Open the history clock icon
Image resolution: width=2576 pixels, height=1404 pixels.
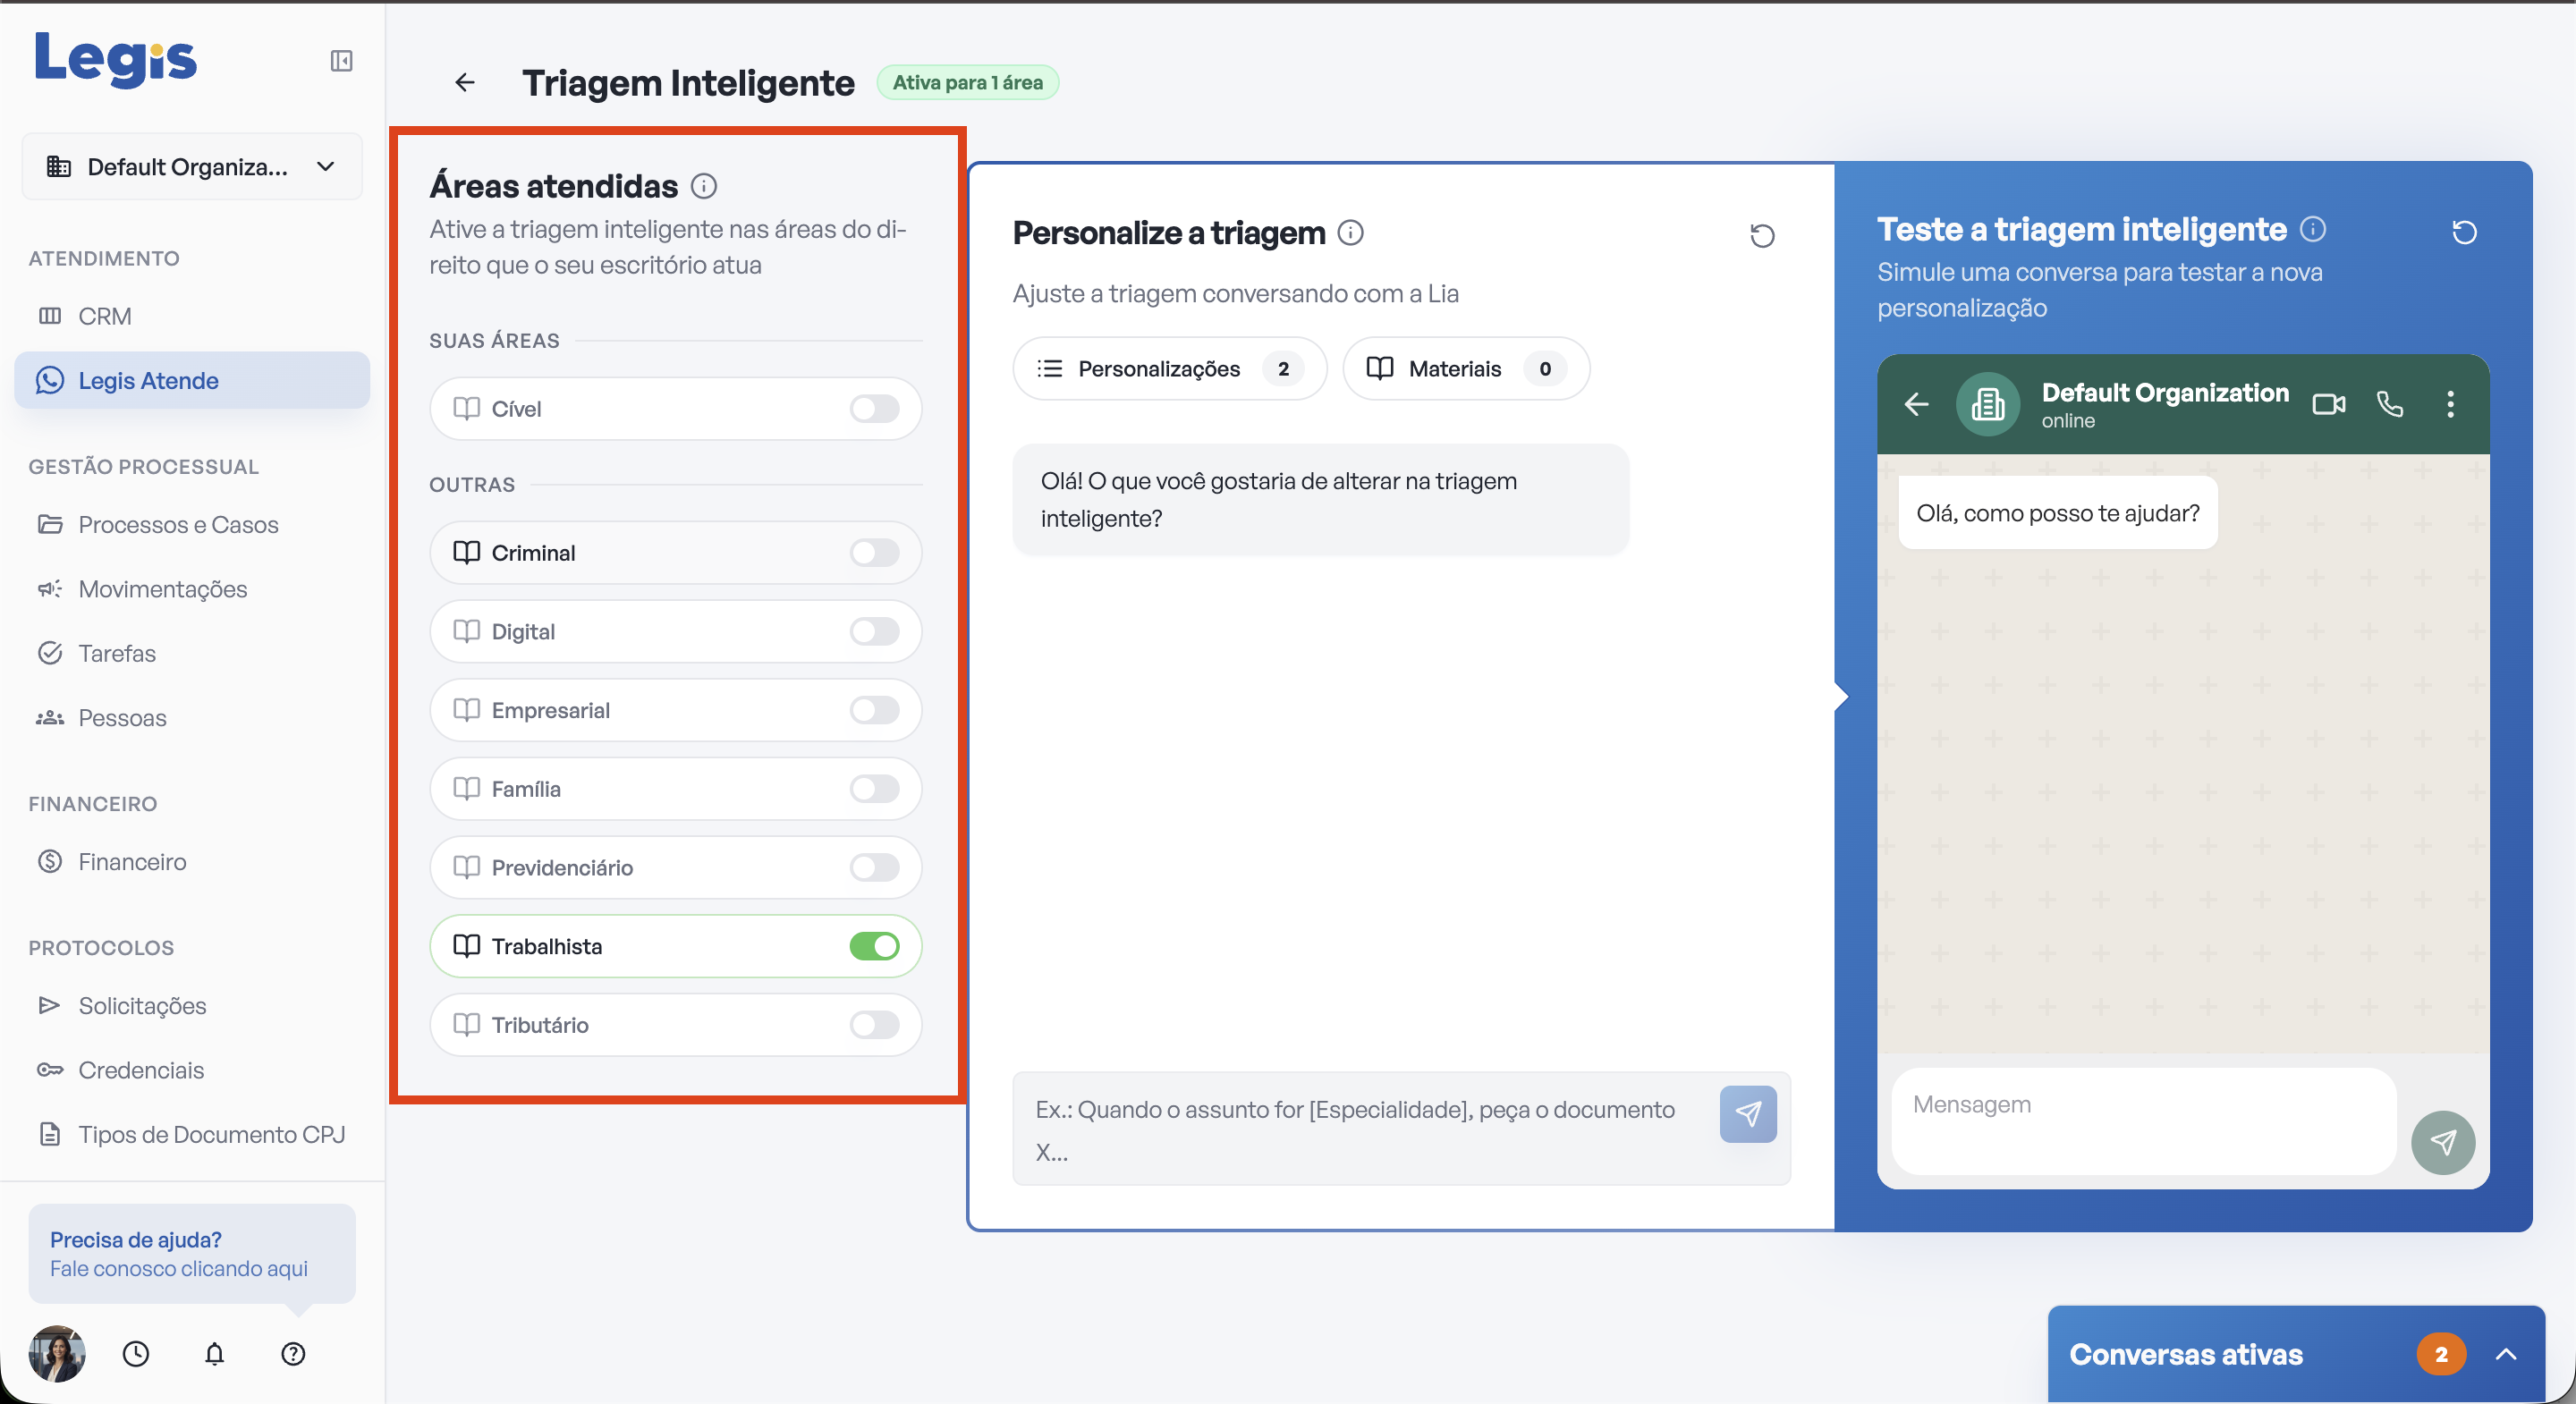click(x=136, y=1354)
